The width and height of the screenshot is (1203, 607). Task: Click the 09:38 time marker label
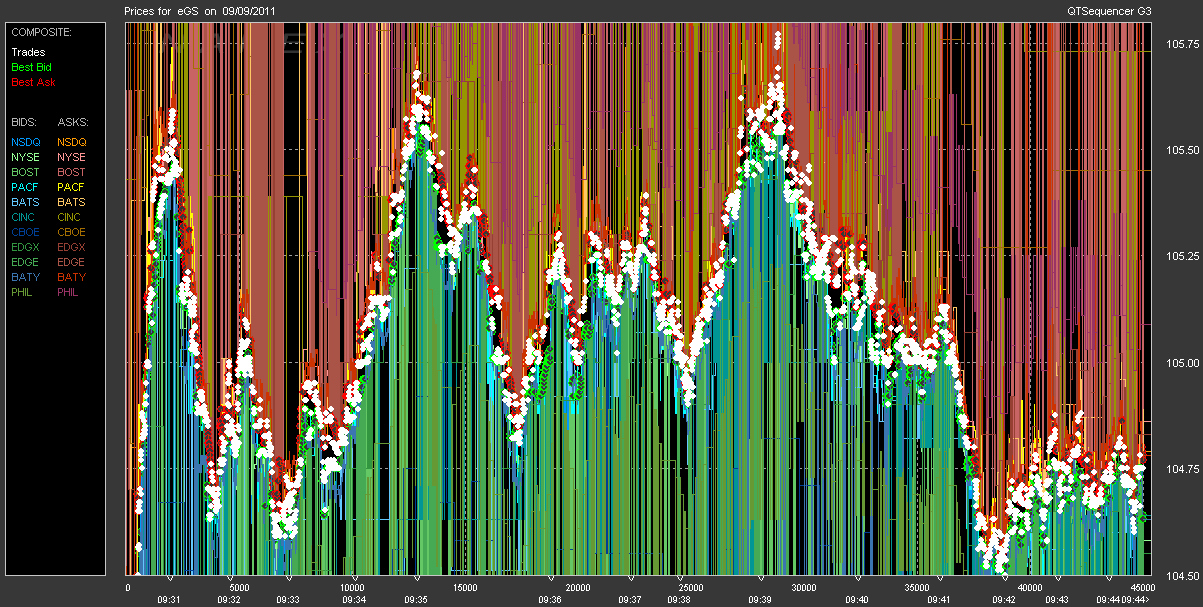[678, 600]
